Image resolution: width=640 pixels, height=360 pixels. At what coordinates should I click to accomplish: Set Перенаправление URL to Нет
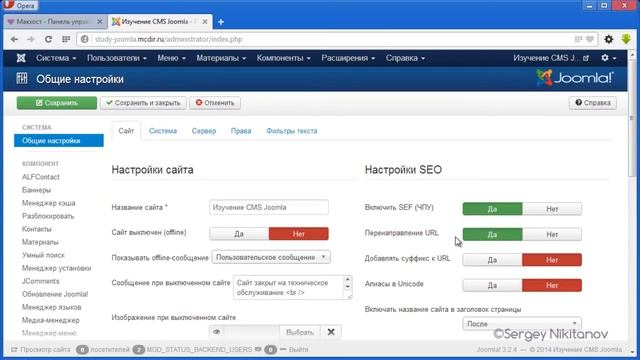552,235
